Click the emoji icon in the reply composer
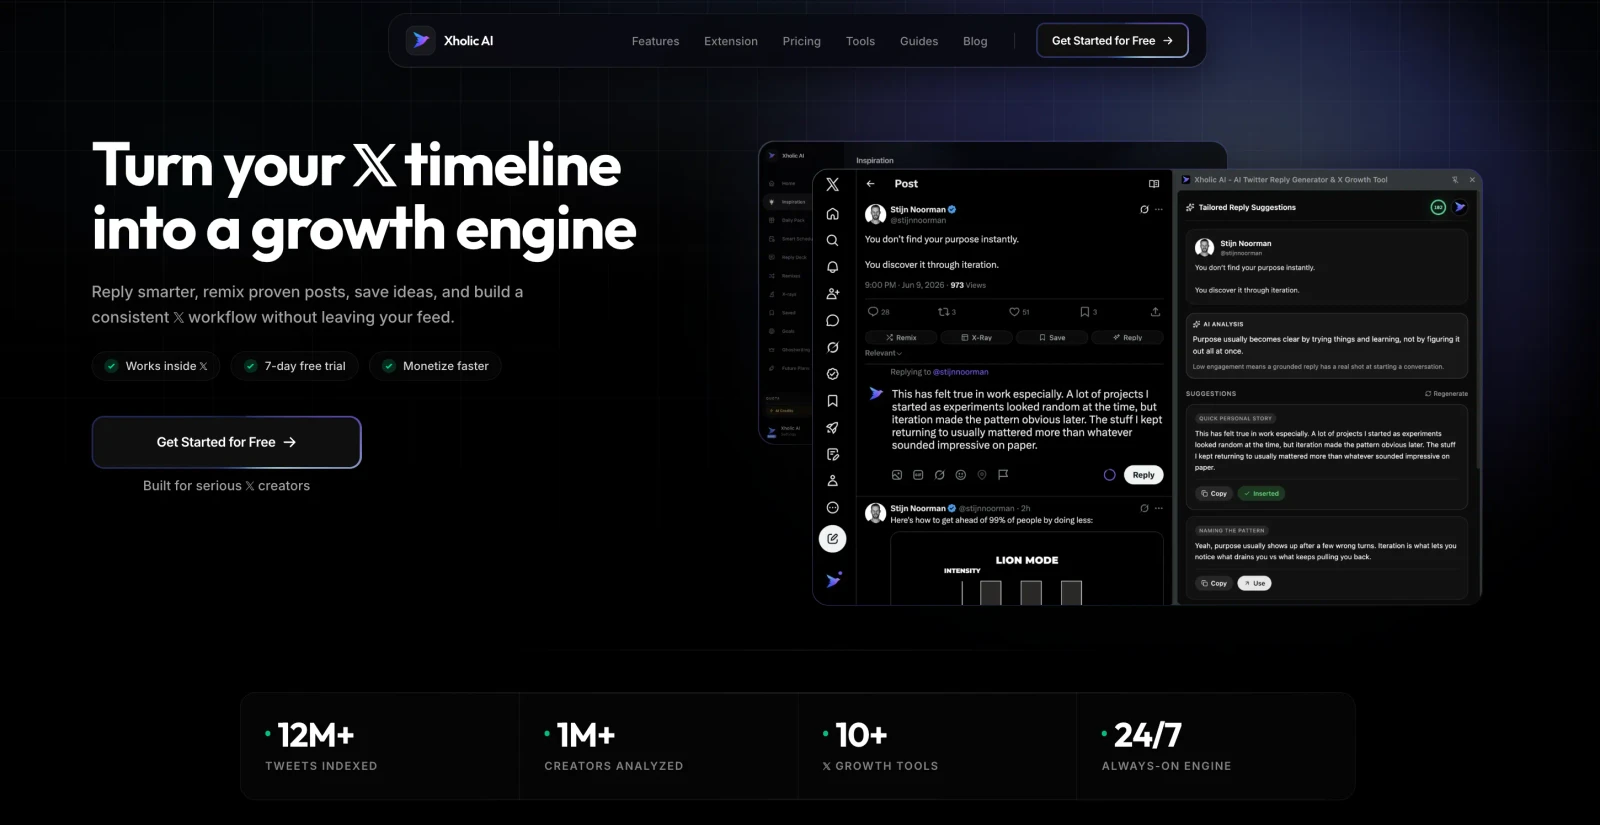1600x825 pixels. point(960,475)
